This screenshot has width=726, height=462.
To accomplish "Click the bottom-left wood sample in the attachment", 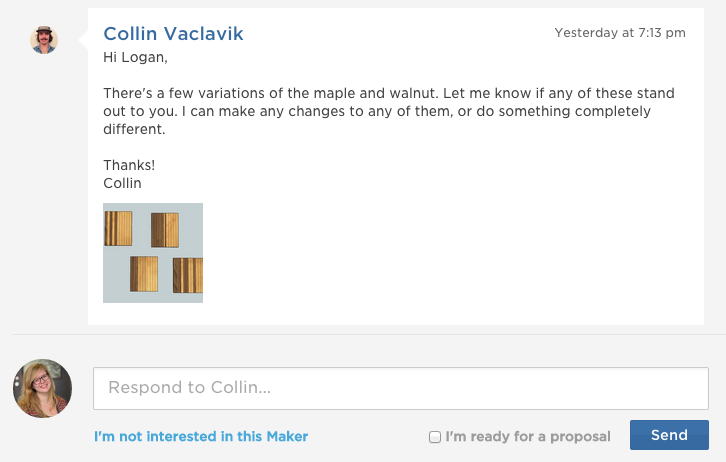I will point(144,274).
